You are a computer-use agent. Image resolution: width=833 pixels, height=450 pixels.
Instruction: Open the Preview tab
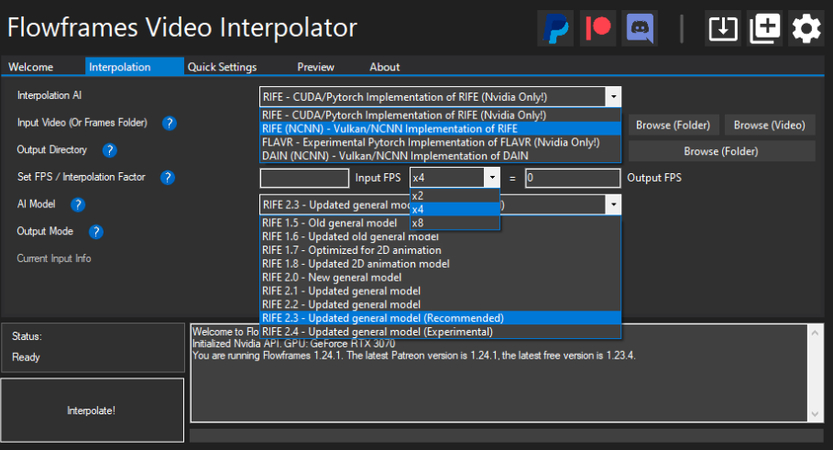click(316, 67)
